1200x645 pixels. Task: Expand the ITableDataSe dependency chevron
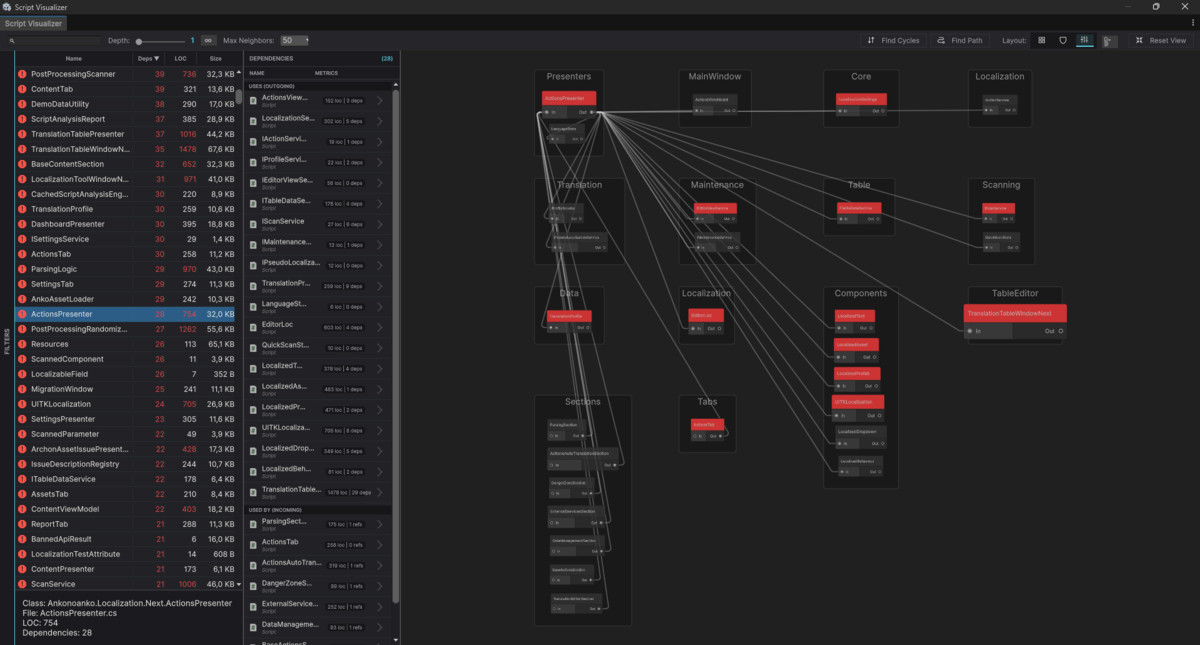pyautogui.click(x=379, y=203)
